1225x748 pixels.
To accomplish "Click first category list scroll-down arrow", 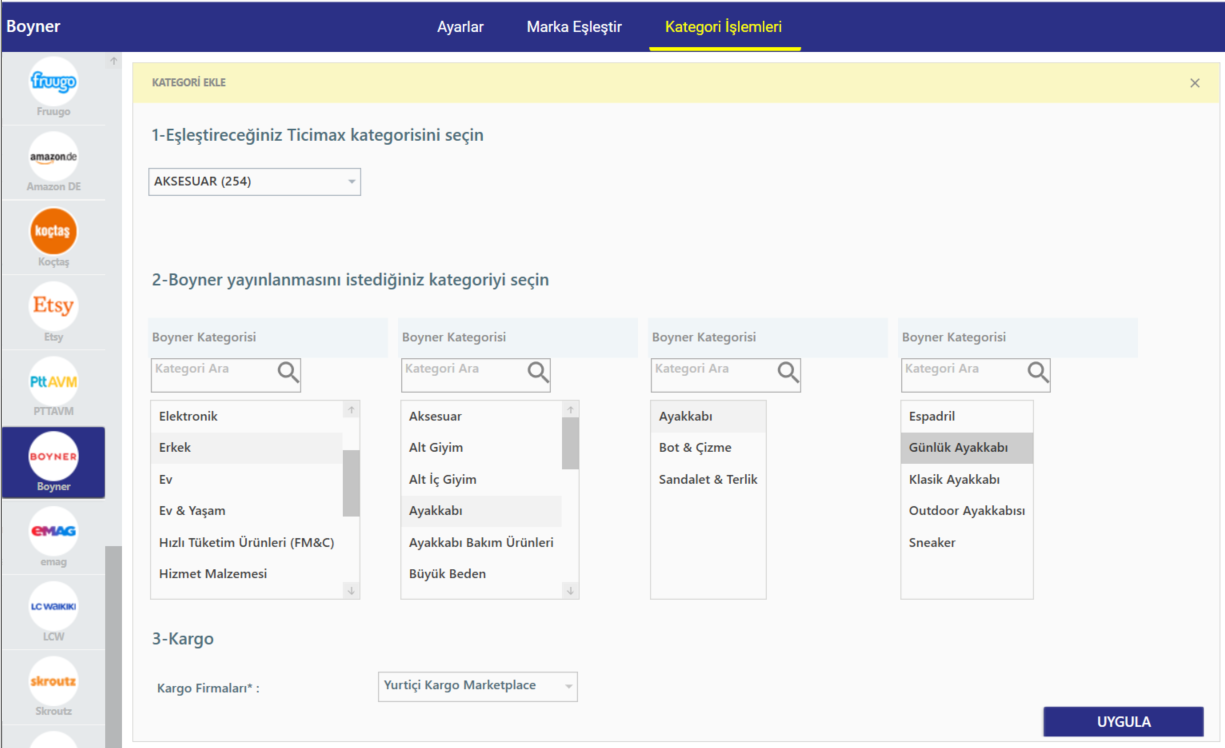I will [351, 591].
